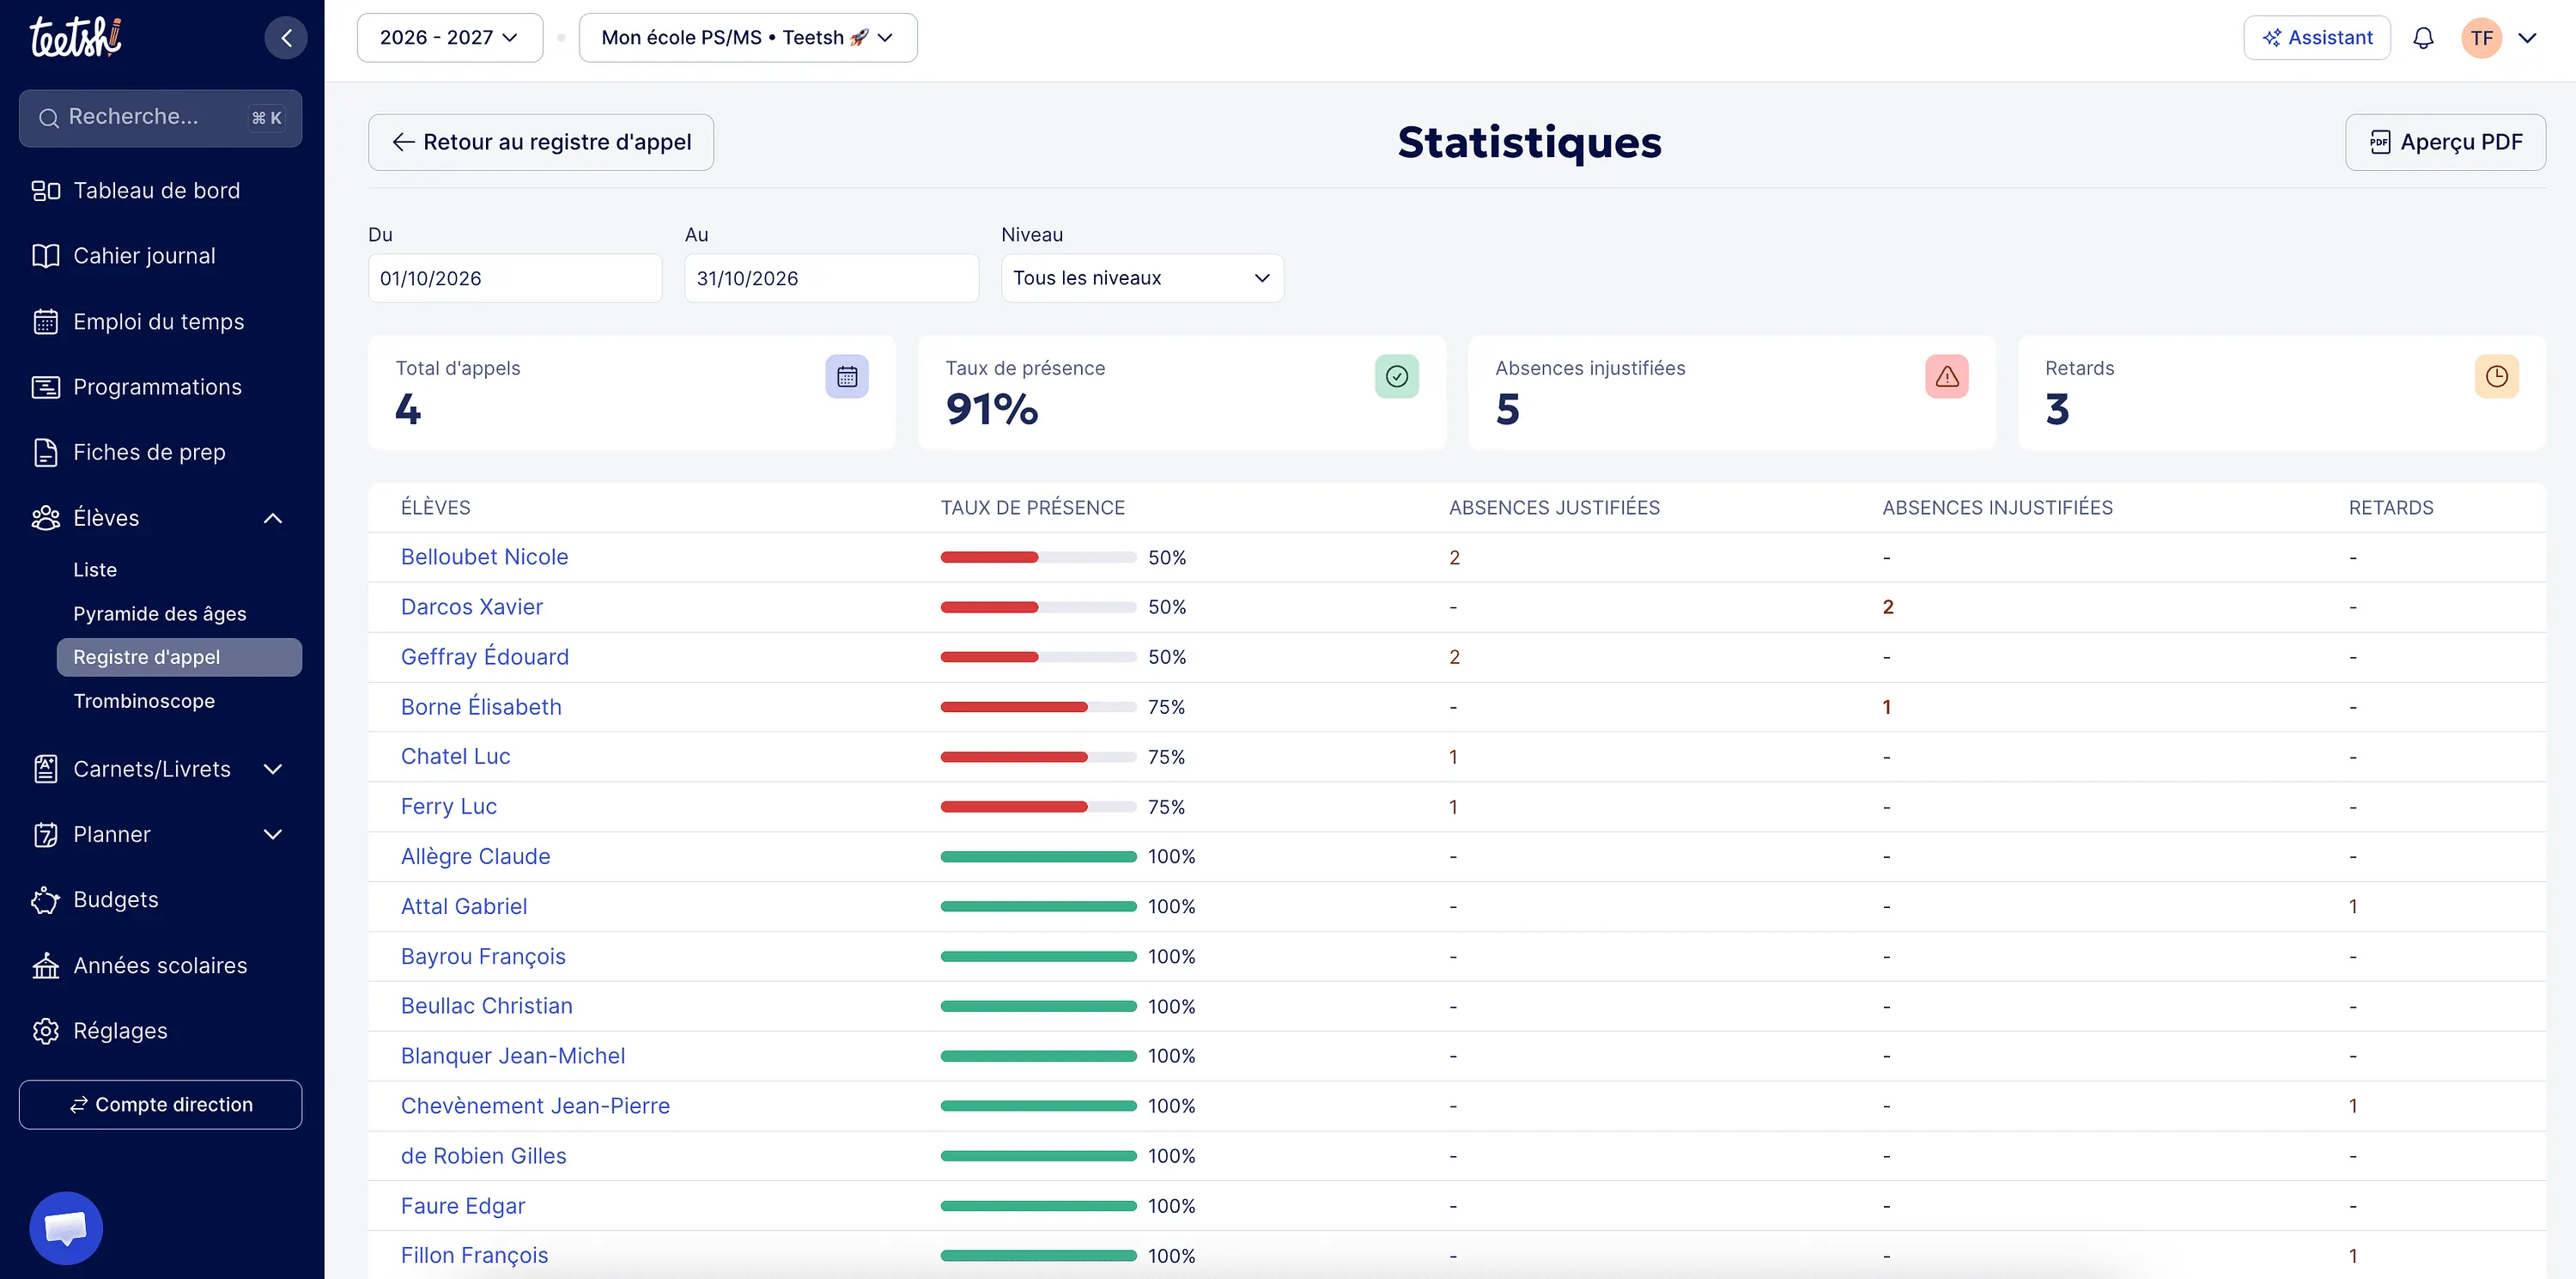This screenshot has height=1279, width=2576.
Task: Expand the Carnets/Livrets chevron
Action: coord(273,769)
